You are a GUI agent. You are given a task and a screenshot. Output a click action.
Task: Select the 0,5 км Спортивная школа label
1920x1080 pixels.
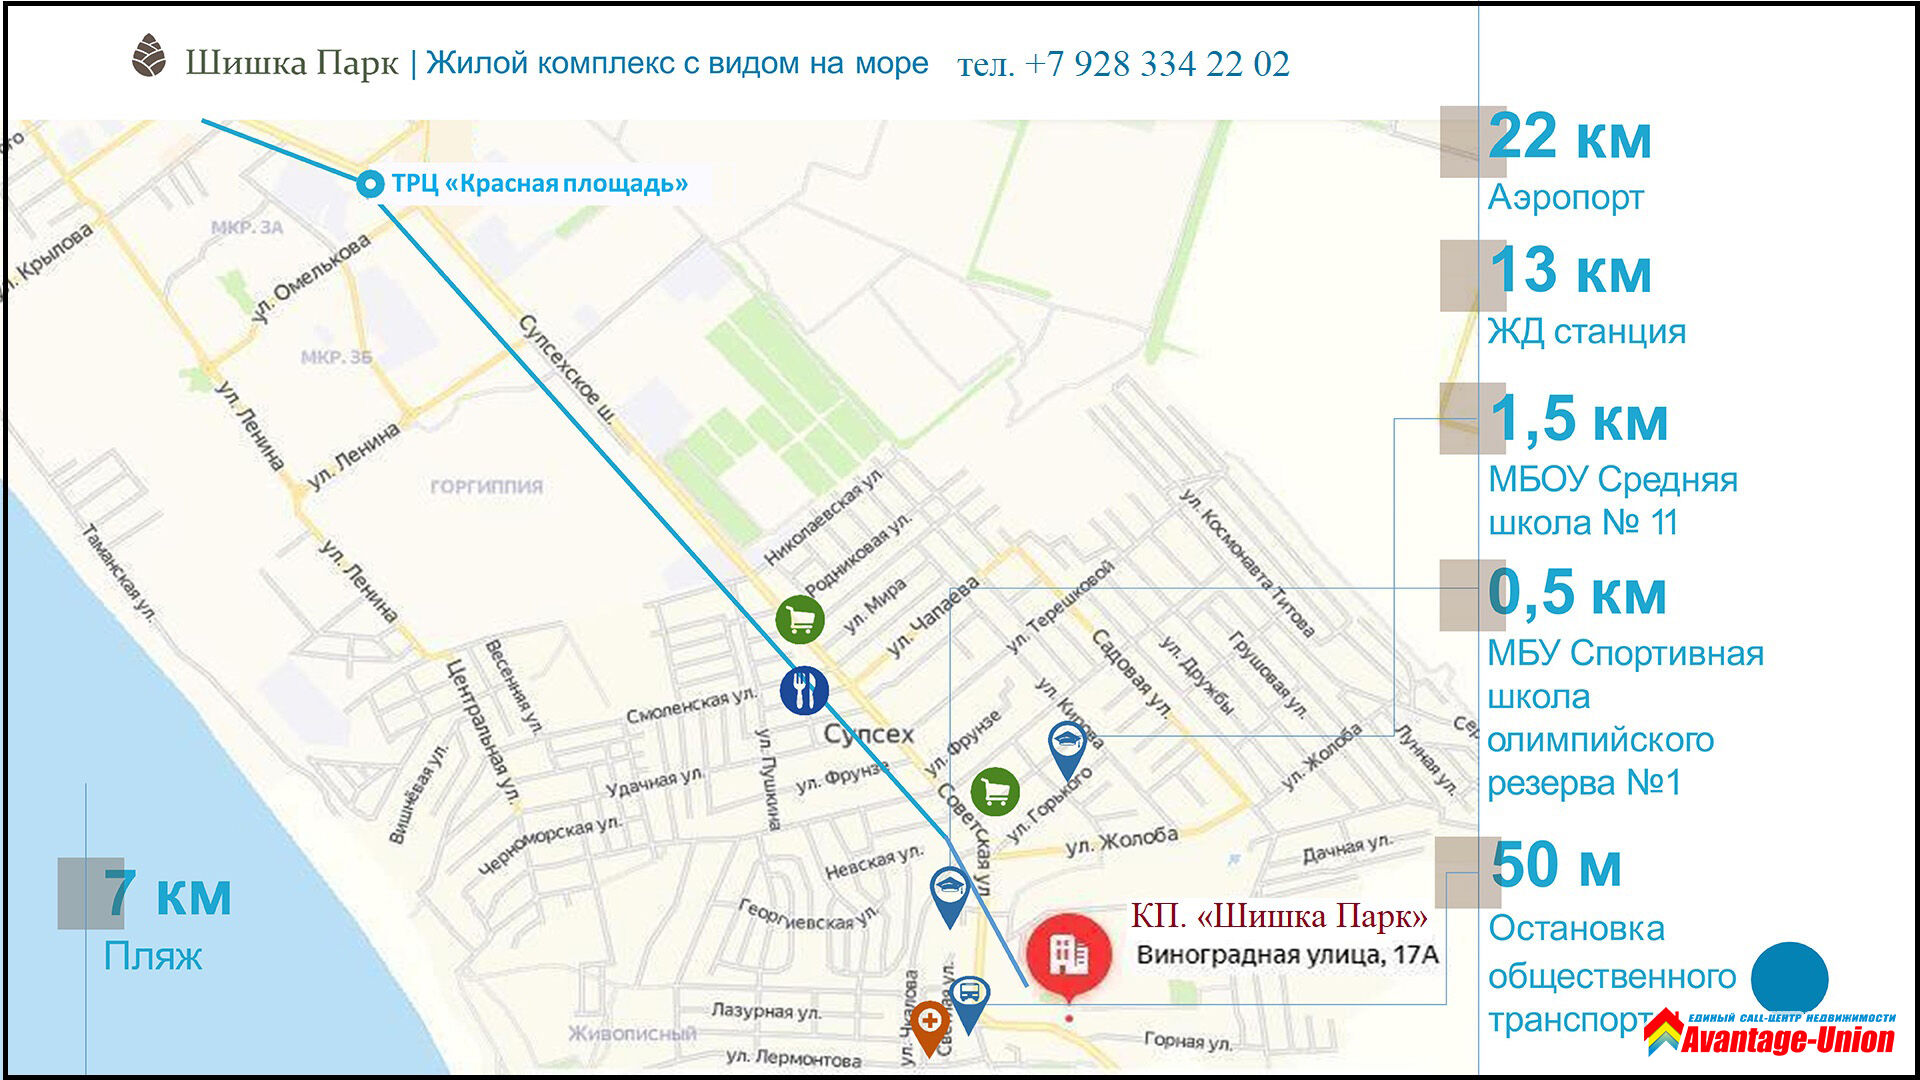pyautogui.click(x=1625, y=684)
